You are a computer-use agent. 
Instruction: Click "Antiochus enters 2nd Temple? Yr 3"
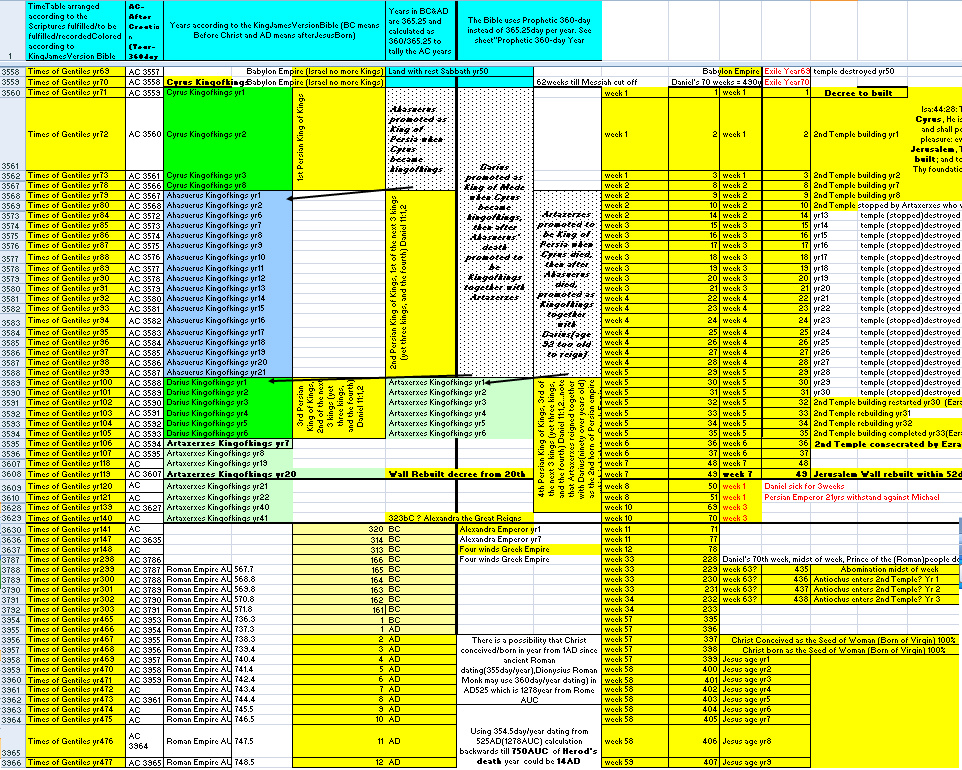point(885,599)
